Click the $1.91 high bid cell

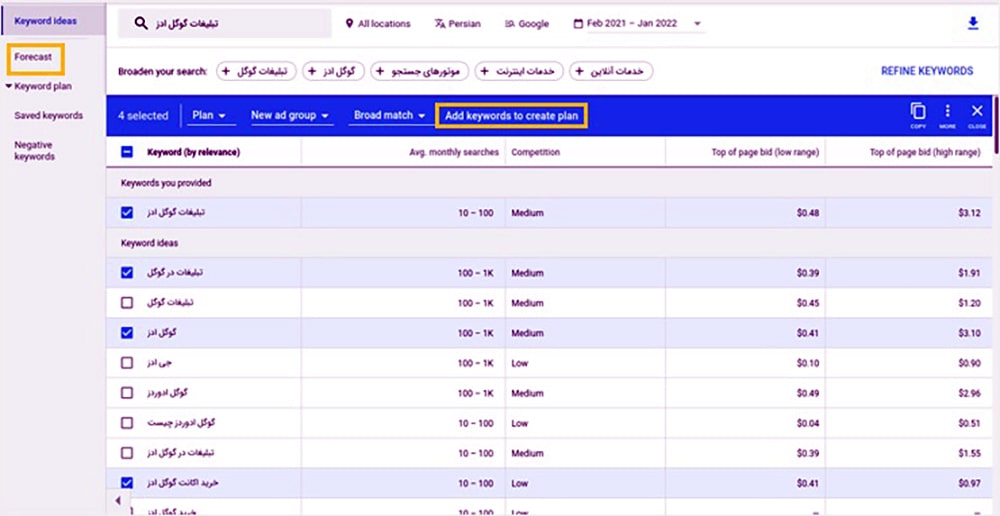tap(969, 273)
